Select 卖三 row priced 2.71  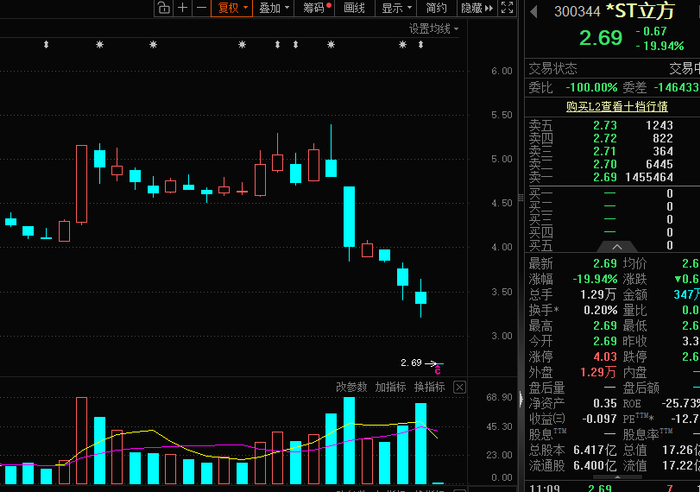[612, 151]
